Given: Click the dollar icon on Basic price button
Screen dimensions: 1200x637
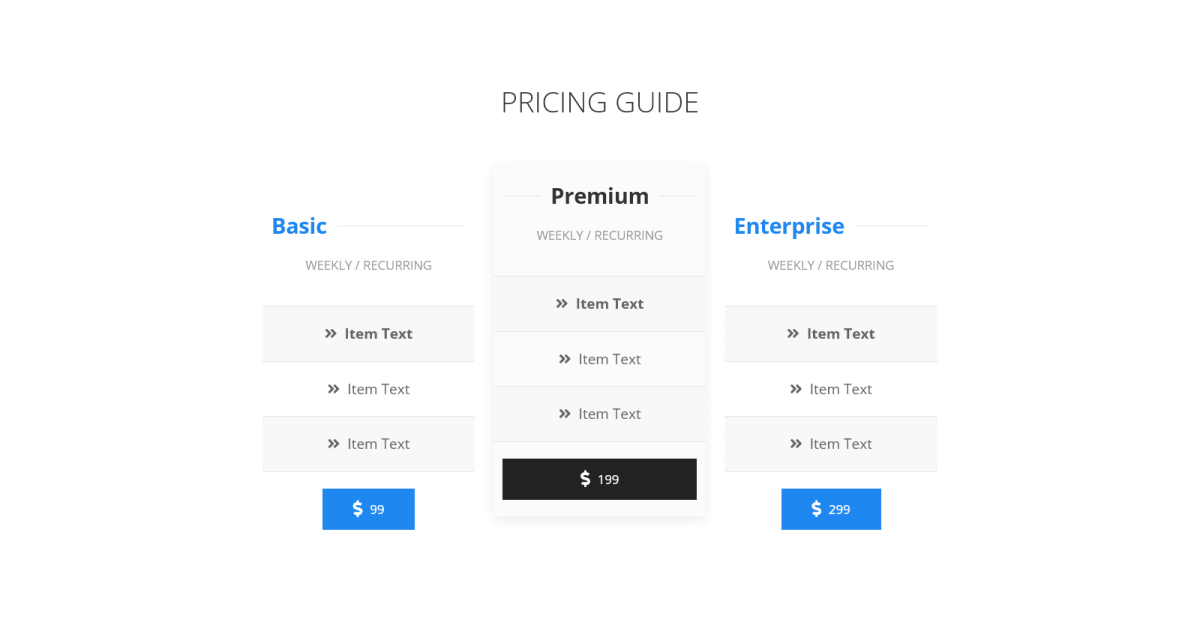Looking at the screenshot, I should pos(358,509).
